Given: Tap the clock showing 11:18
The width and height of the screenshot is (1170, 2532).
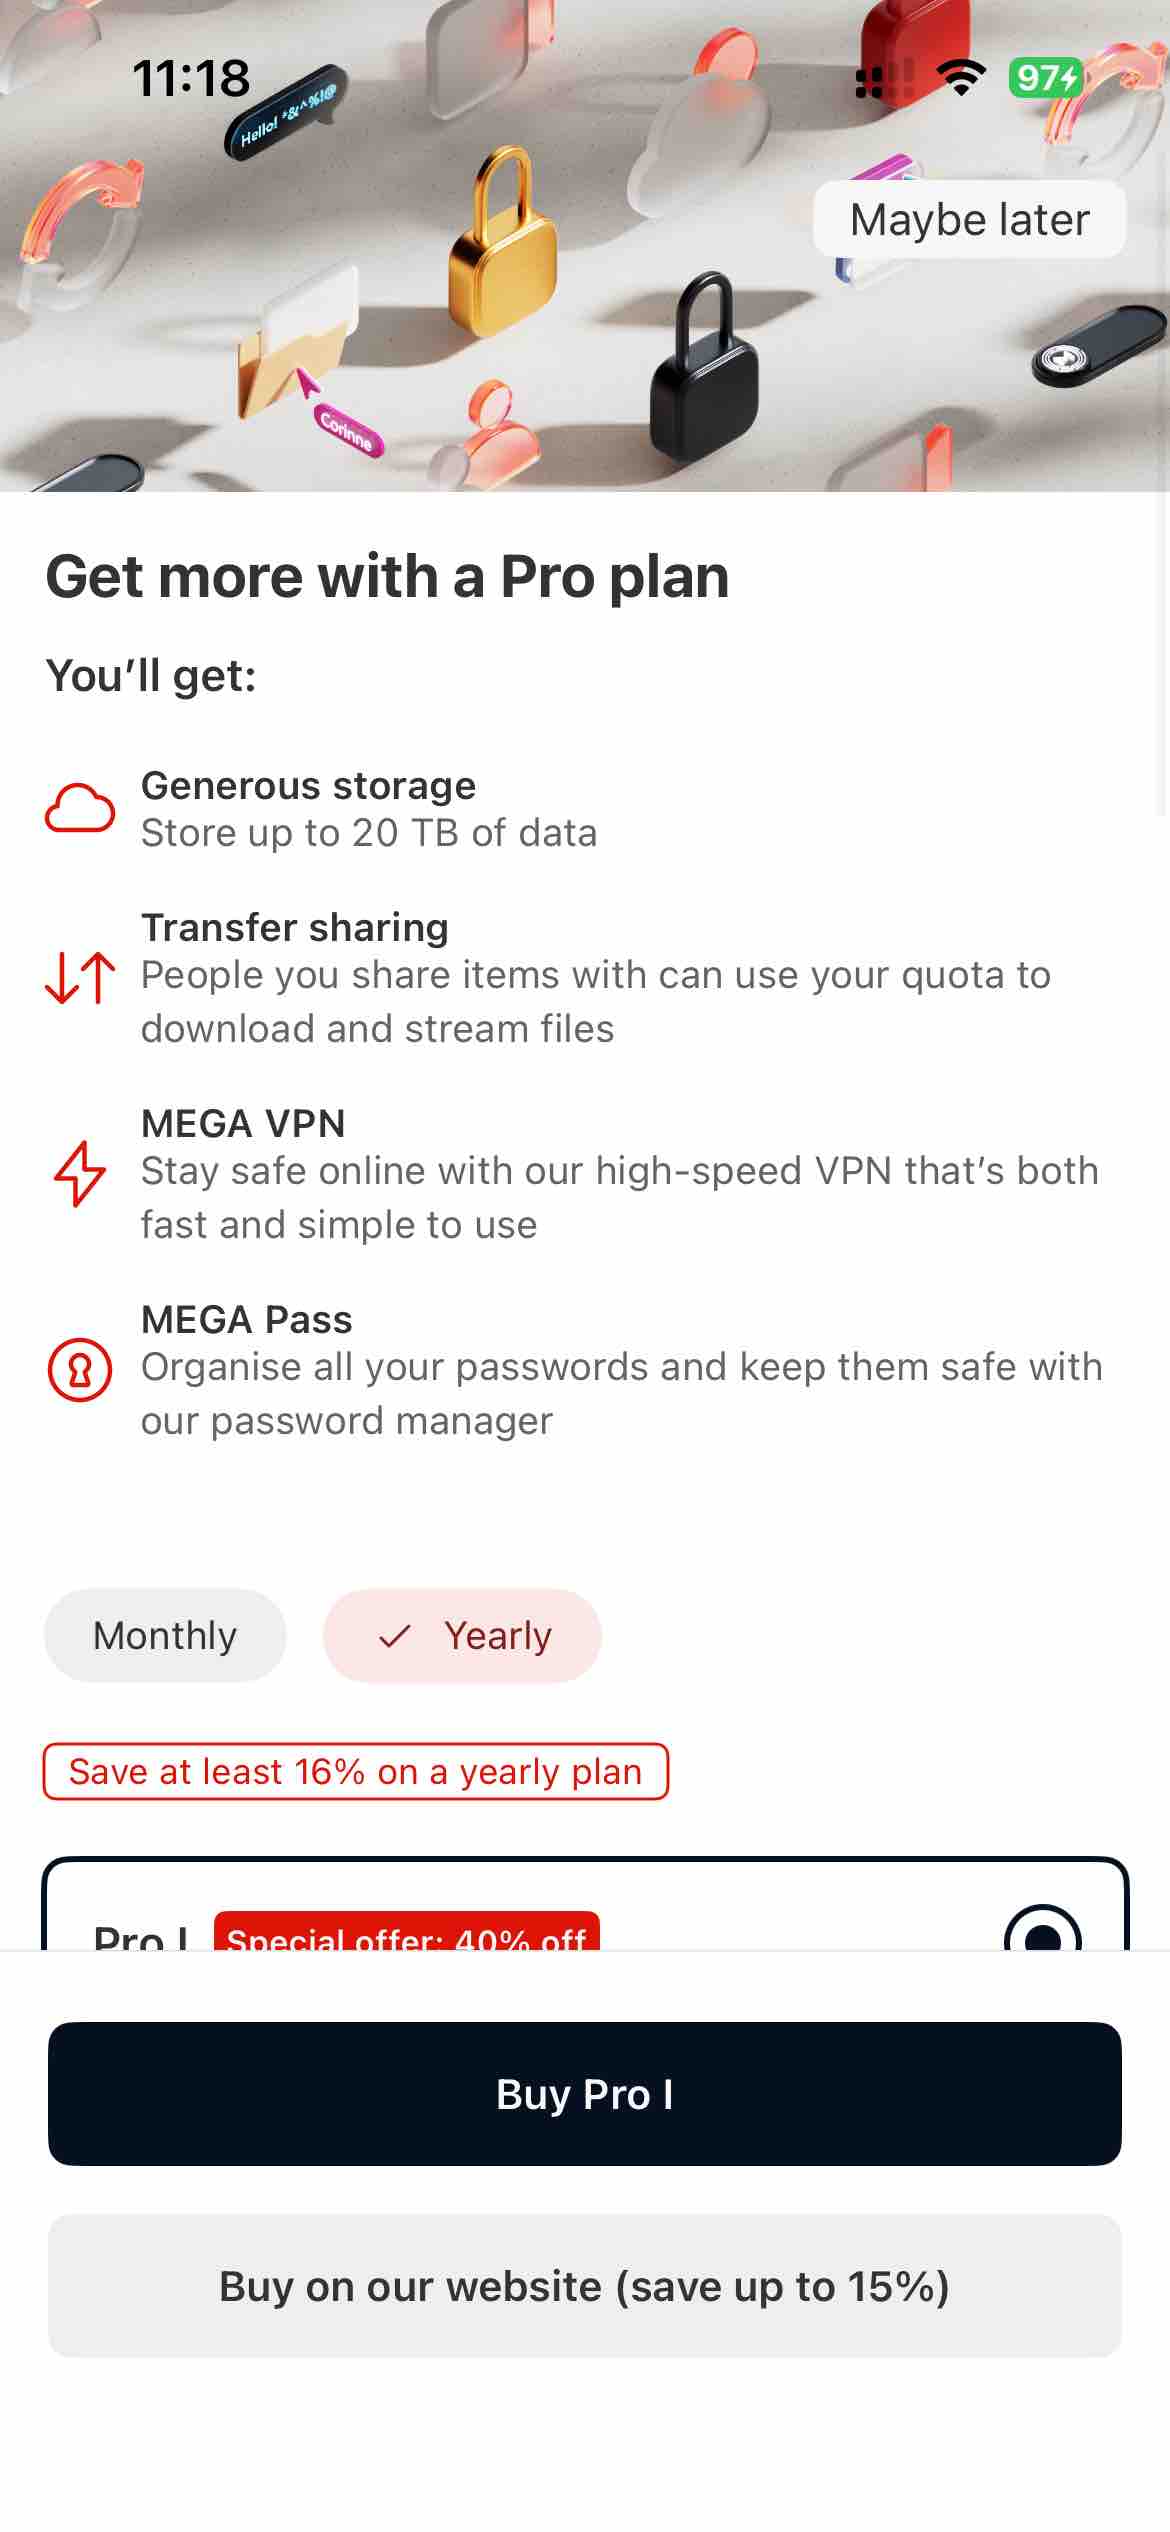Looking at the screenshot, I should [191, 78].
